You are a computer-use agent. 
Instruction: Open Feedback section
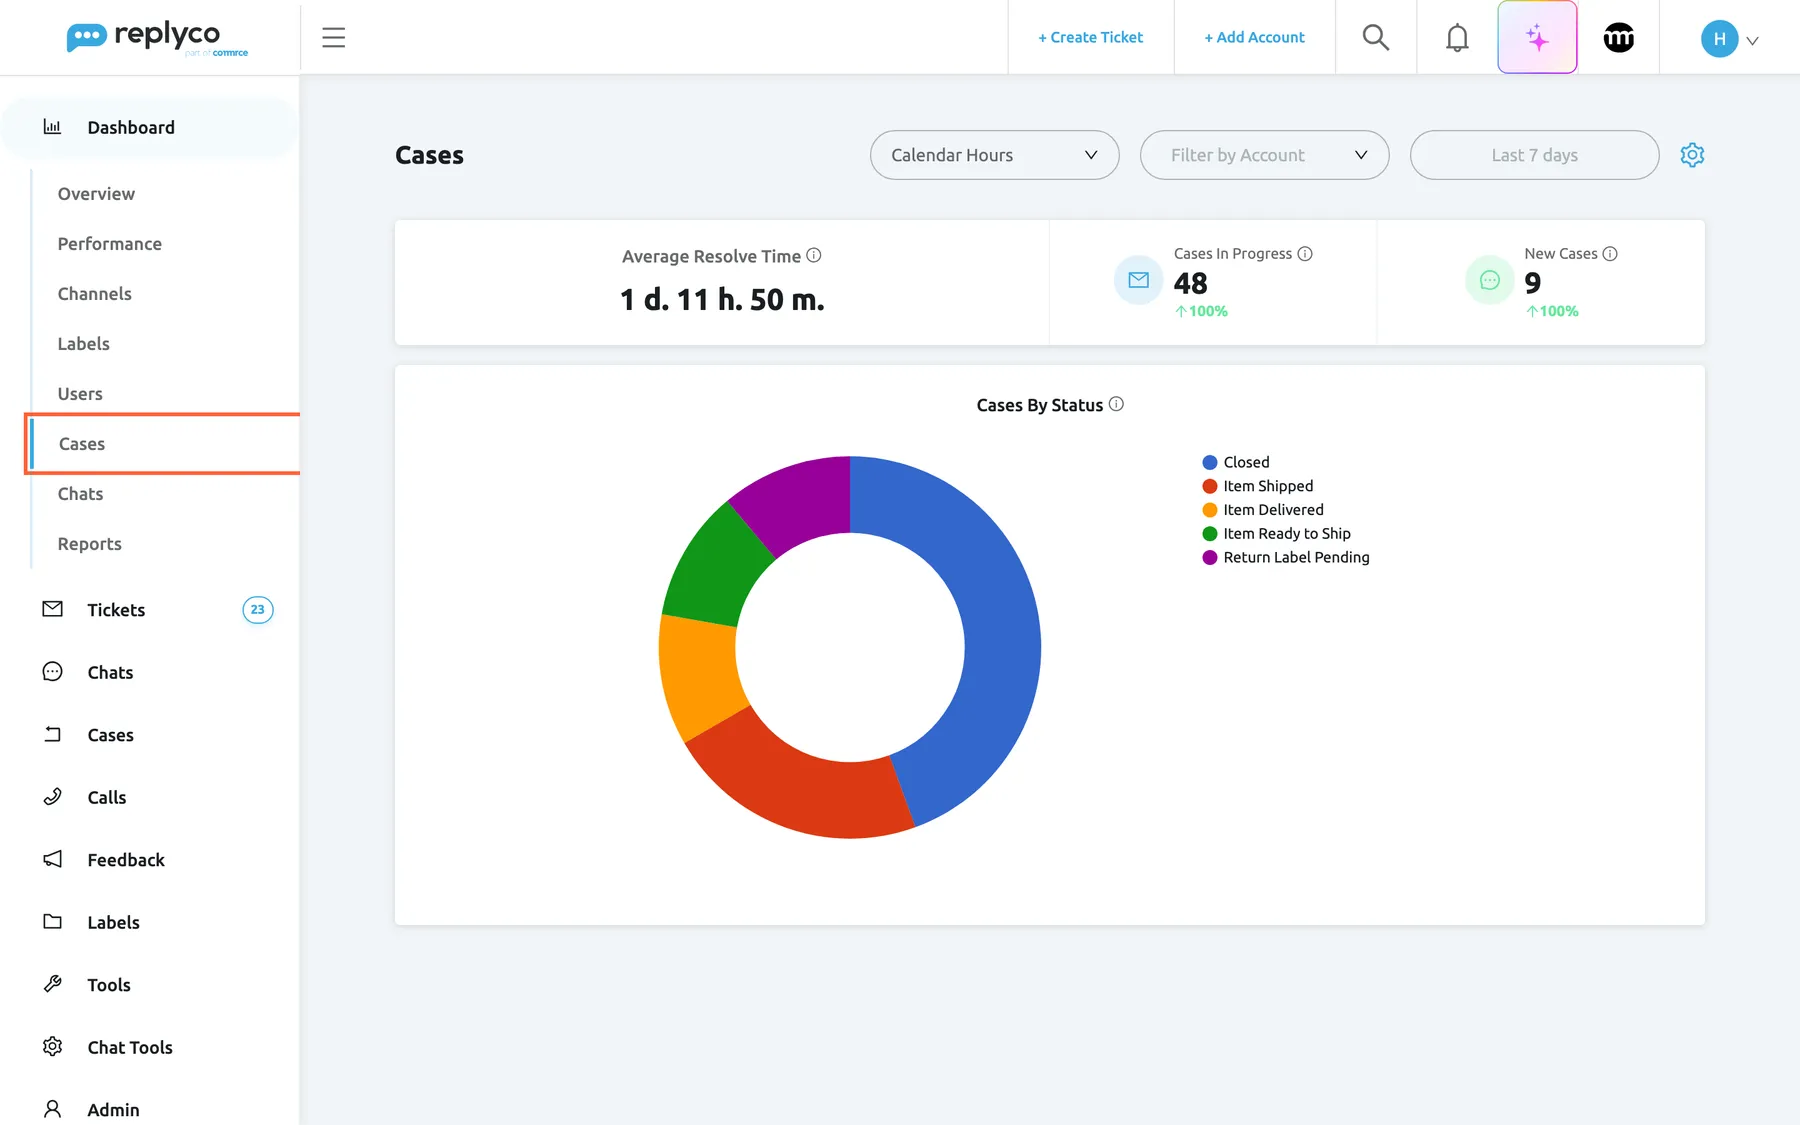[x=126, y=860]
